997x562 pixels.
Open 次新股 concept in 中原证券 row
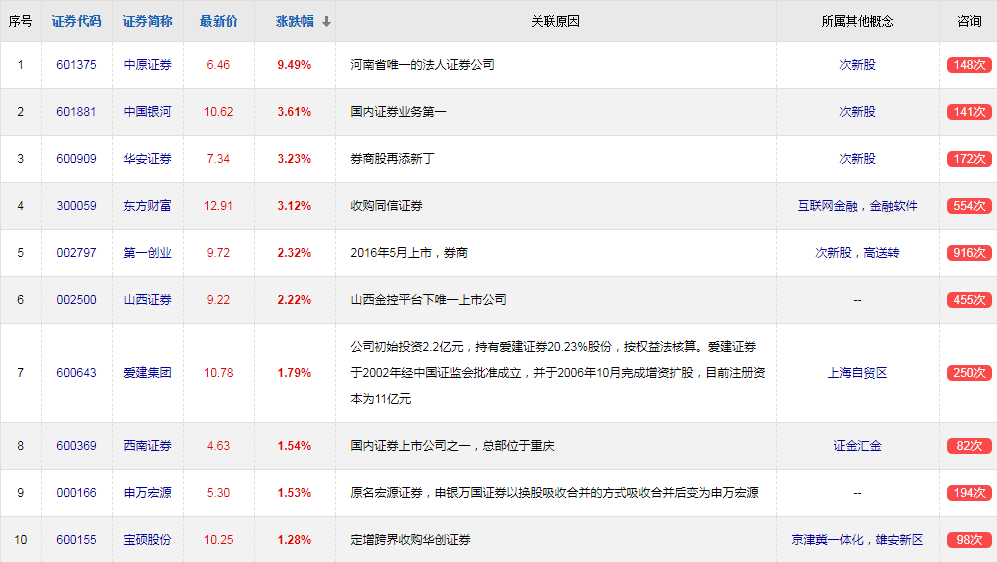point(857,65)
